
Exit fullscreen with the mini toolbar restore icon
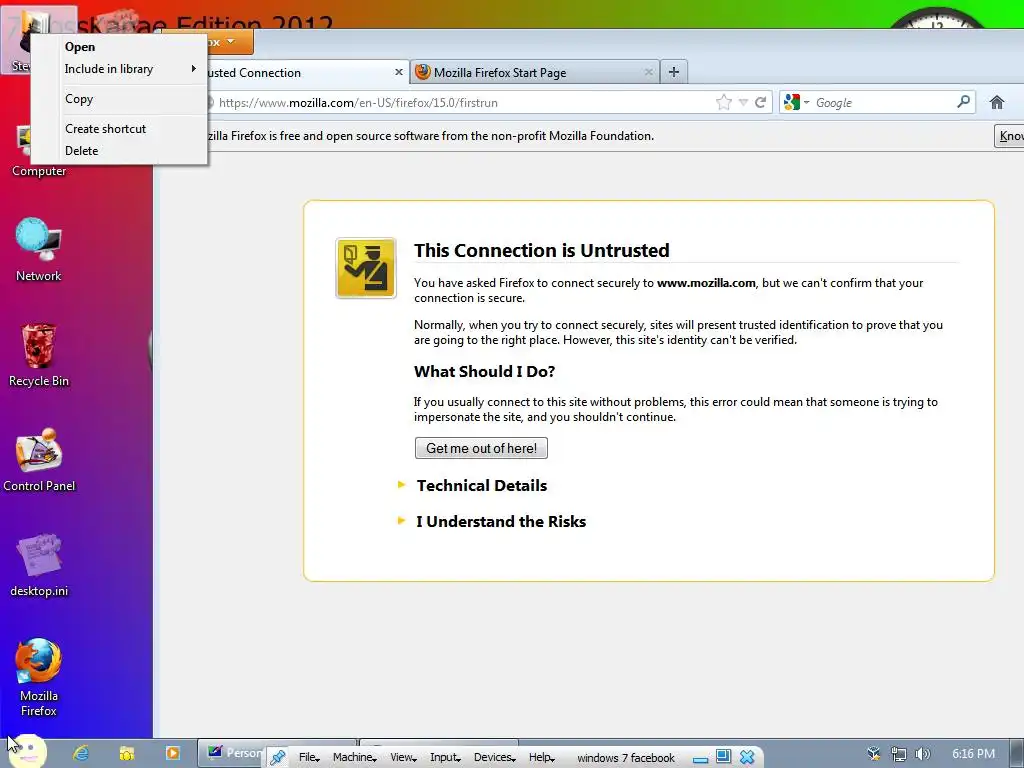(723, 756)
